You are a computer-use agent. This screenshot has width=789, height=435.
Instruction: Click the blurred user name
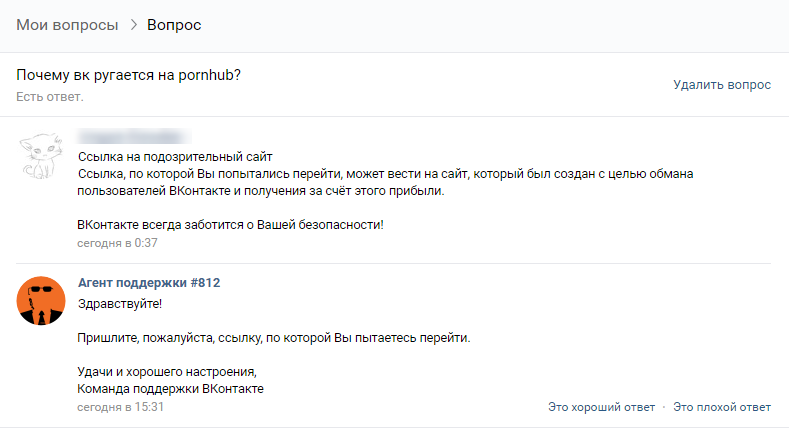point(134,136)
